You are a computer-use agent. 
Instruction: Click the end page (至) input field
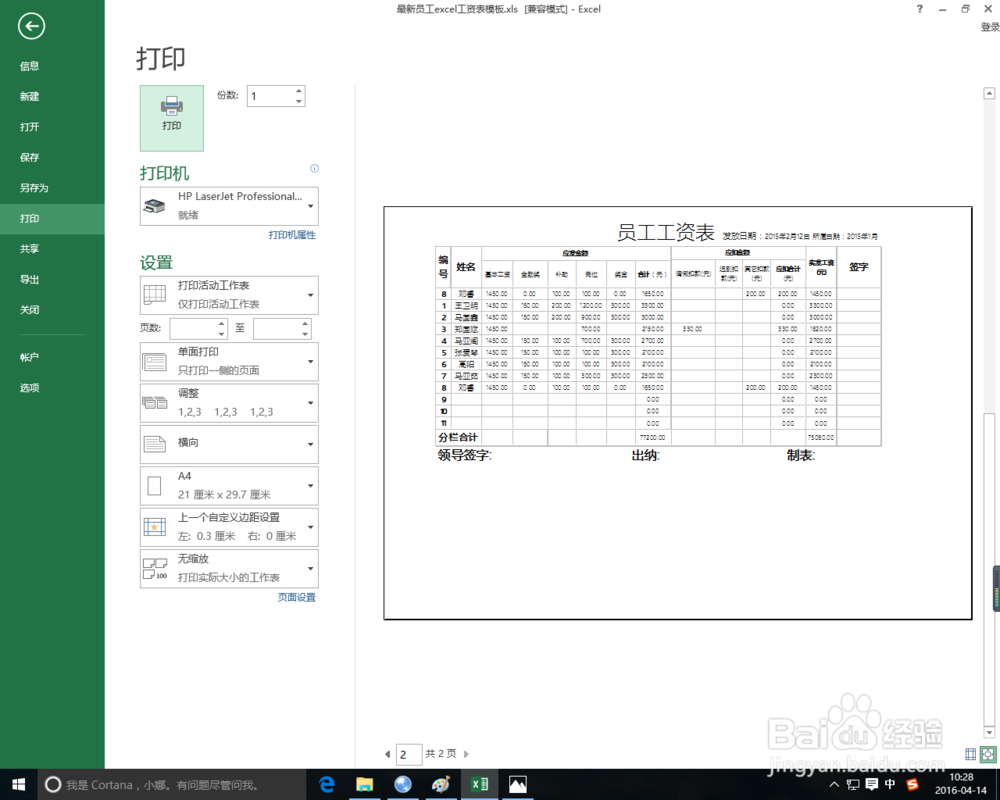tap(277, 328)
